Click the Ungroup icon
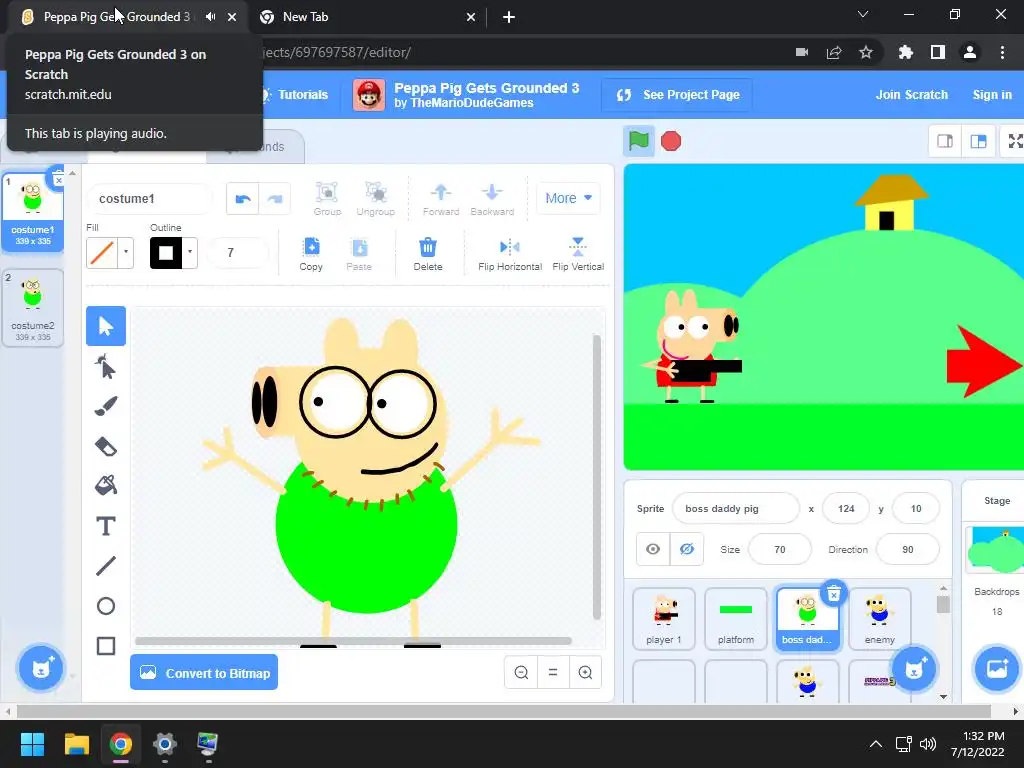 coord(376,199)
